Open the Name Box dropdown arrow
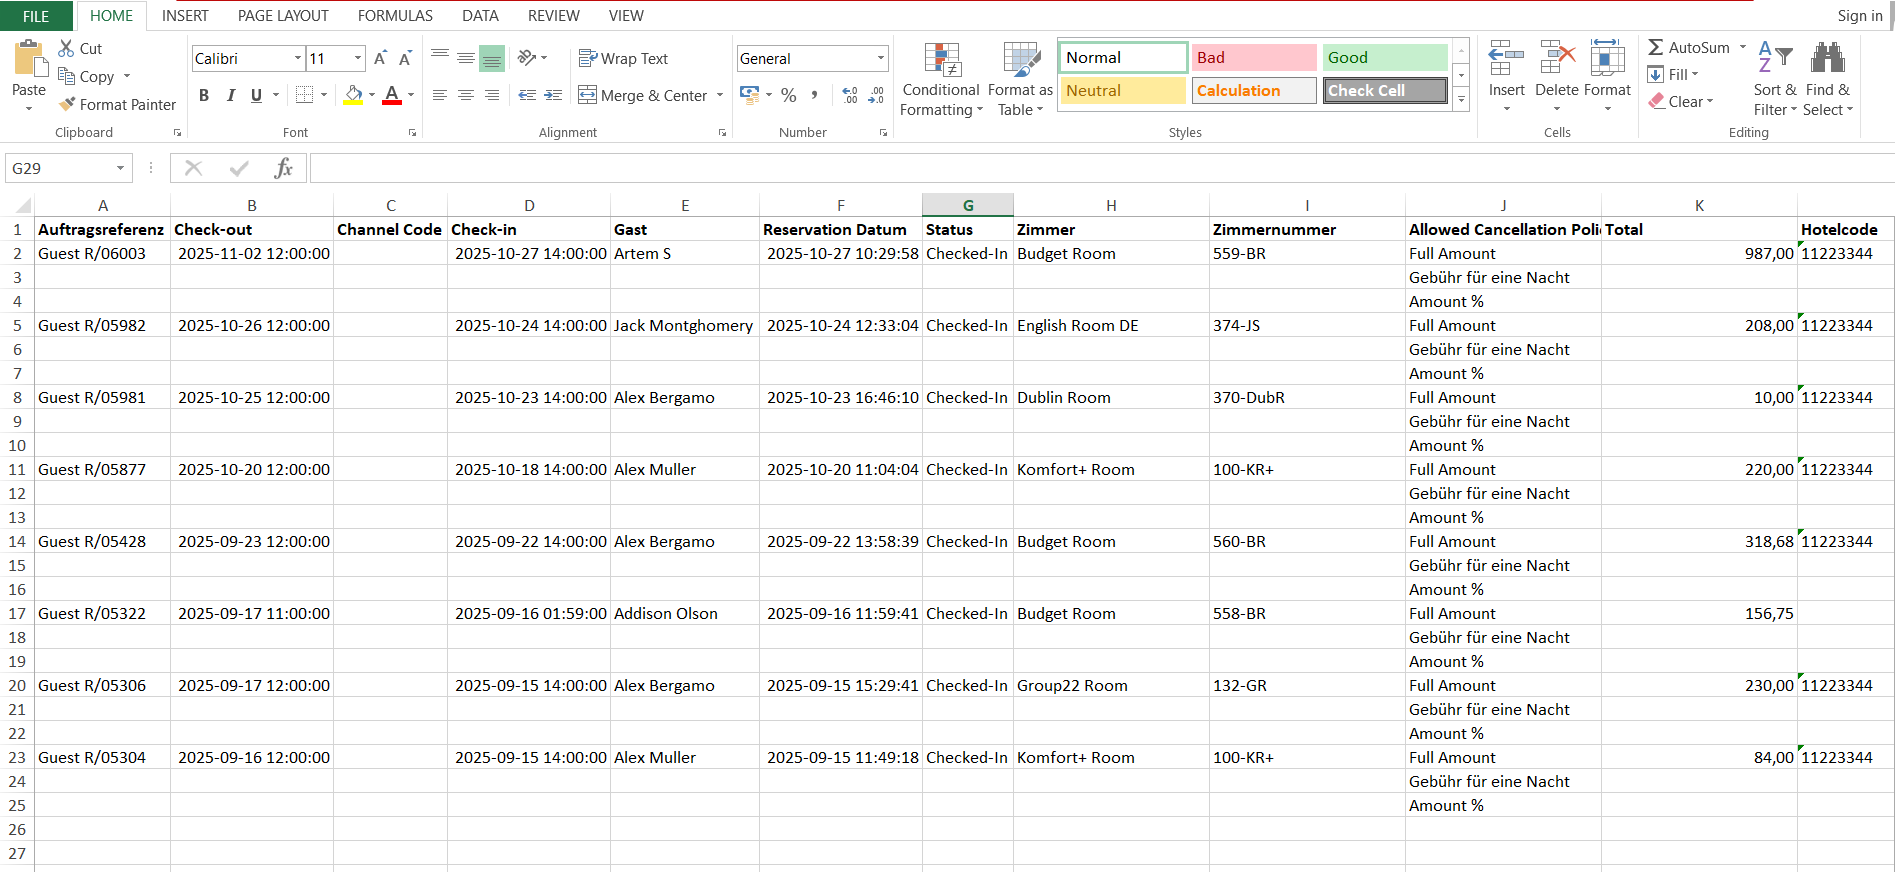Image resolution: width=1895 pixels, height=872 pixels. coord(121,168)
